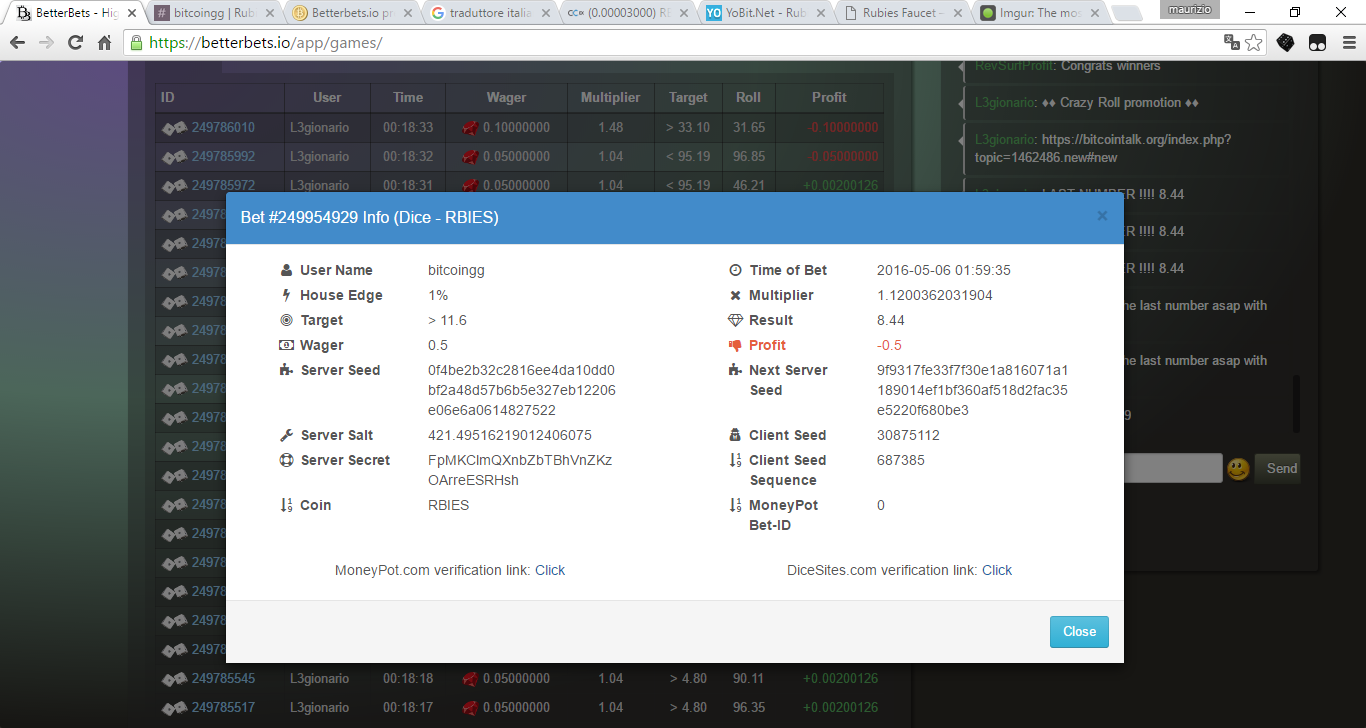The width and height of the screenshot is (1366, 728).
Task: Click the time value 2016-05-06 01:59:35
Action: click(x=946, y=270)
